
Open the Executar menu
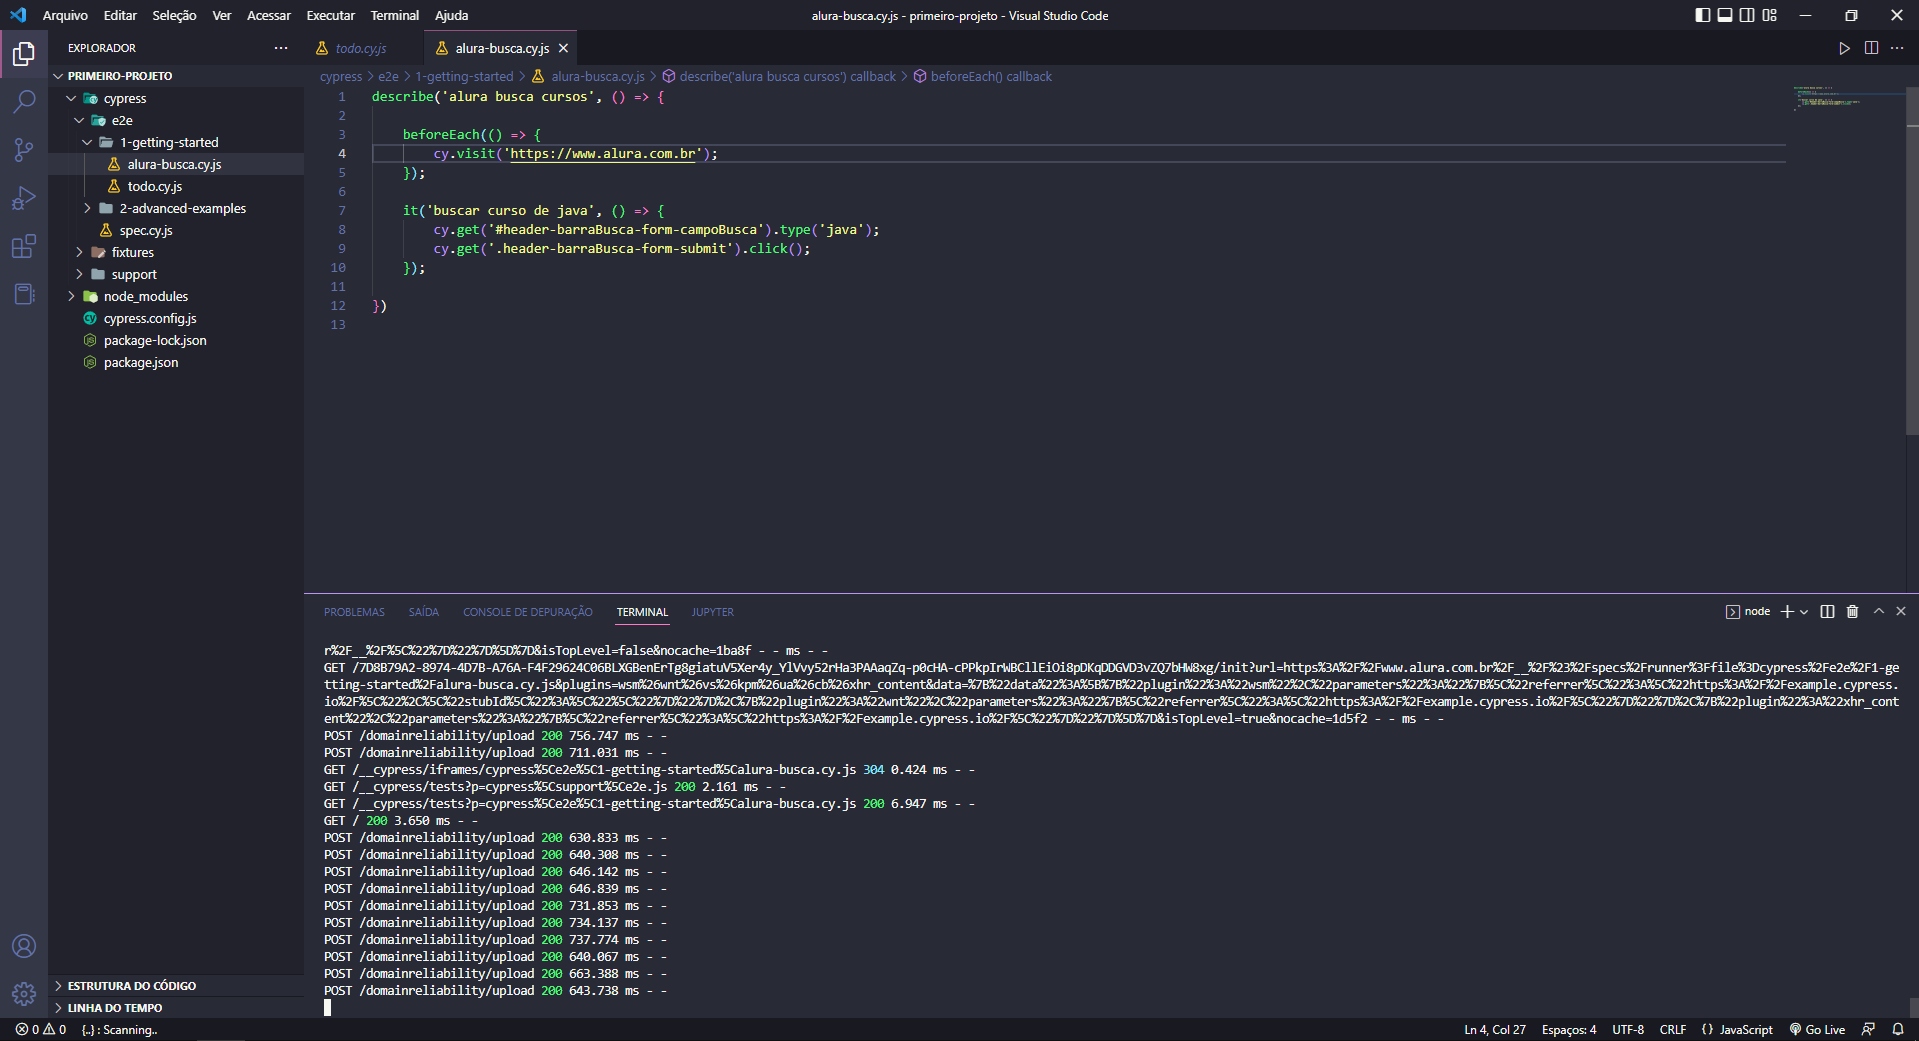click(x=331, y=15)
